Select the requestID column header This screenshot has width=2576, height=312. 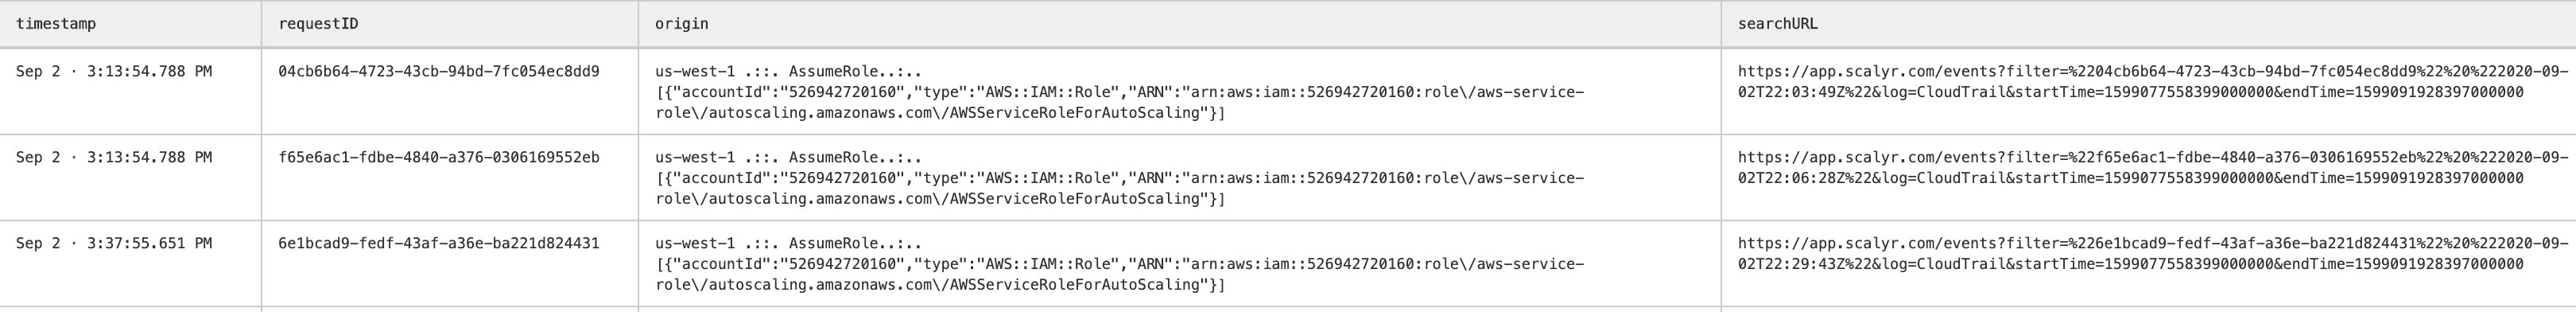pos(318,24)
